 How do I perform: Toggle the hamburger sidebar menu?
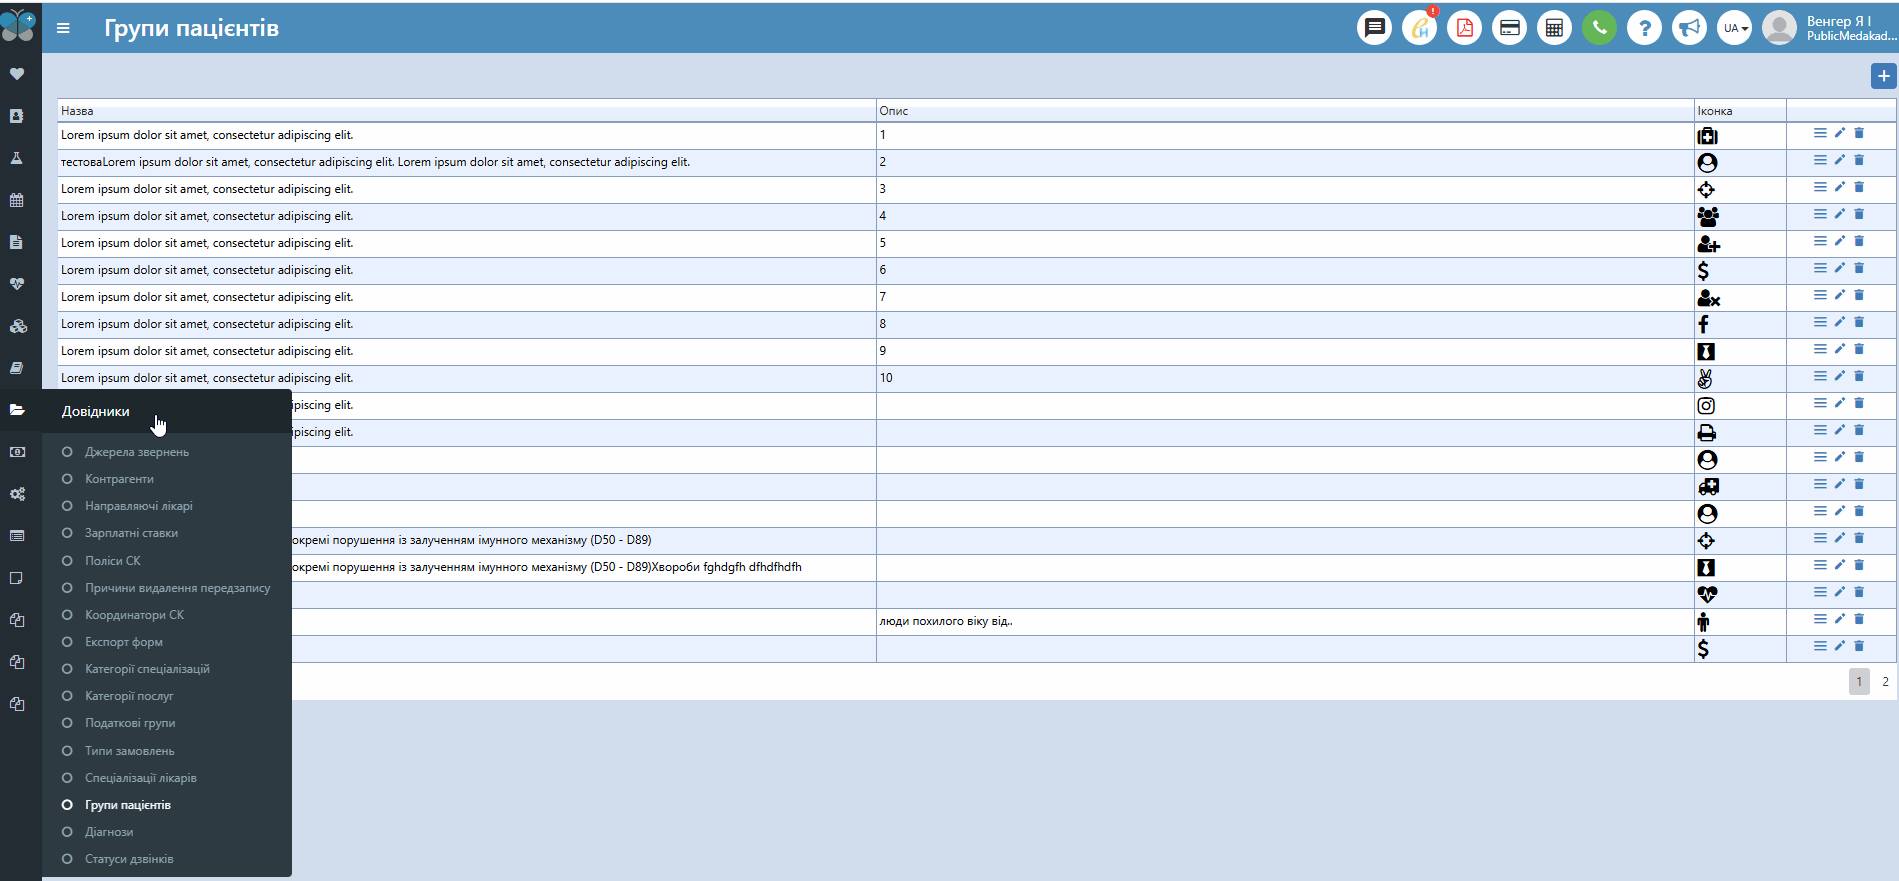[63, 28]
